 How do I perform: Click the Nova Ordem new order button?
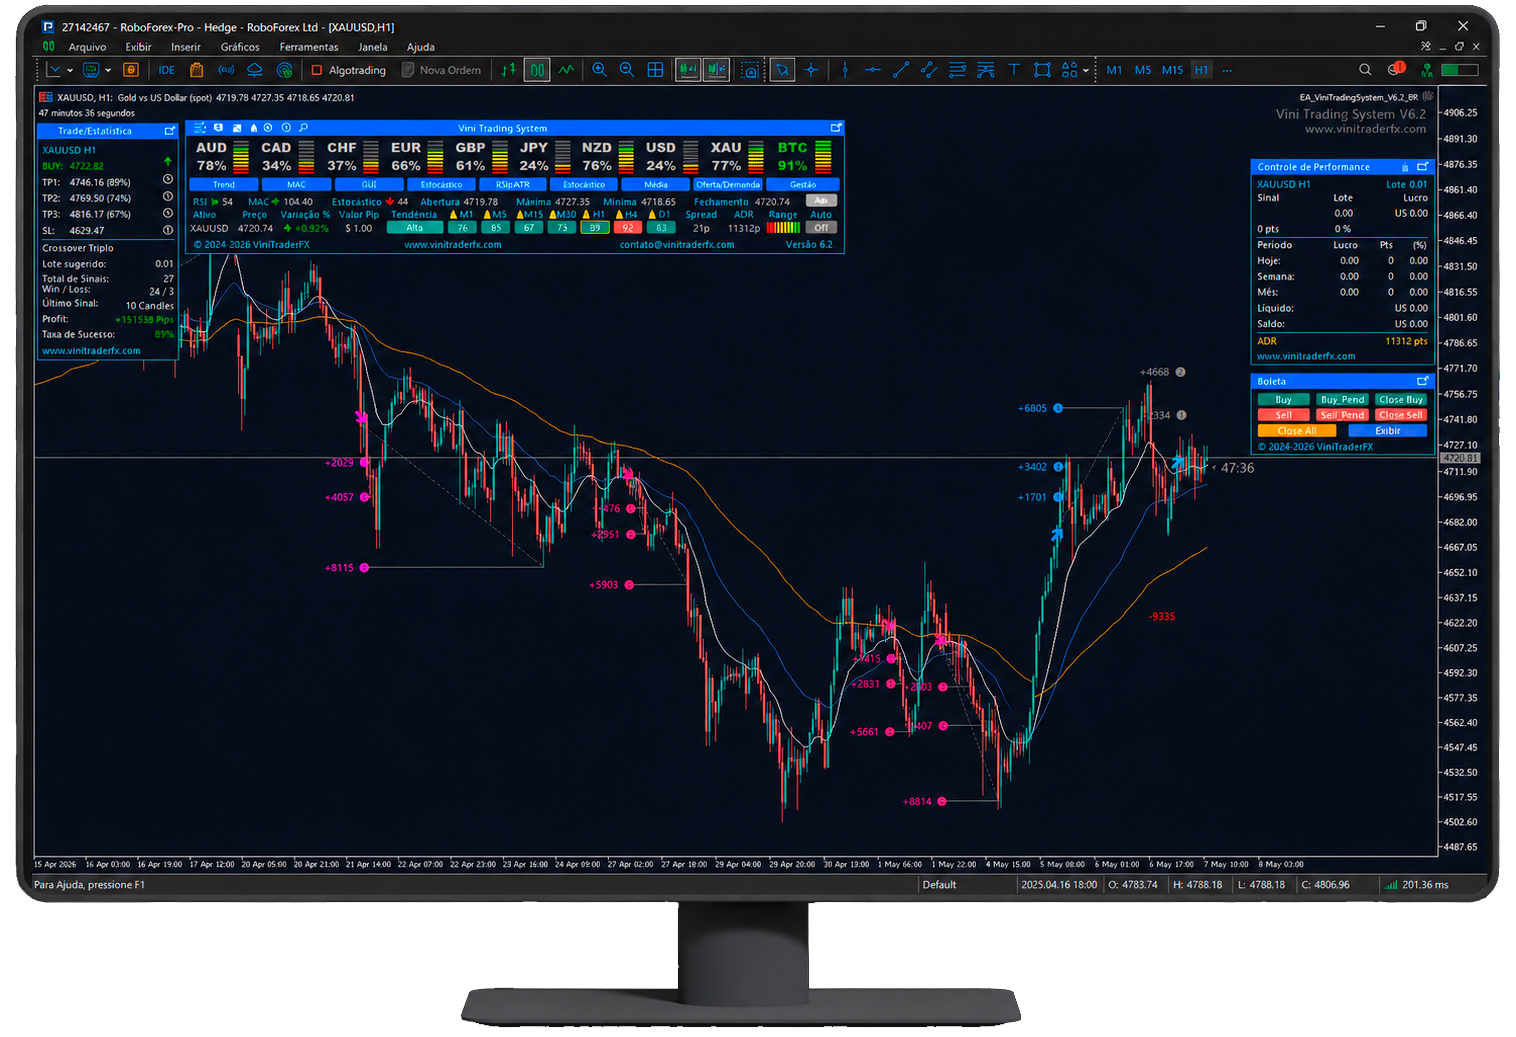click(441, 70)
